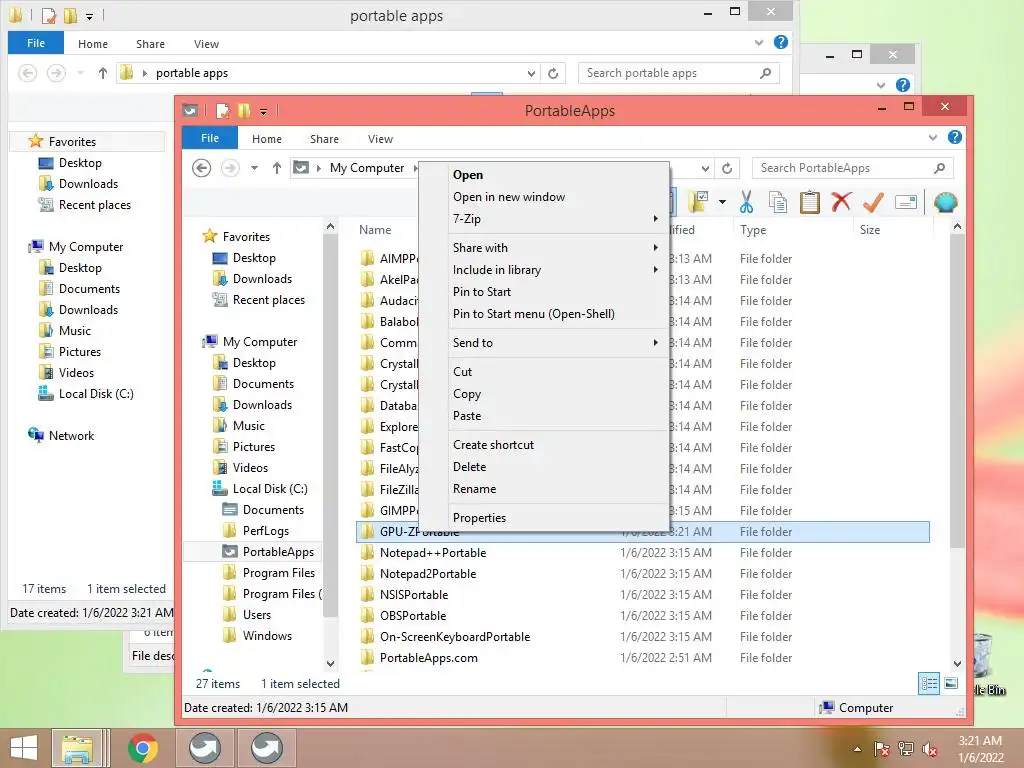Click Up arrow in PortableApps window

pos(277,168)
